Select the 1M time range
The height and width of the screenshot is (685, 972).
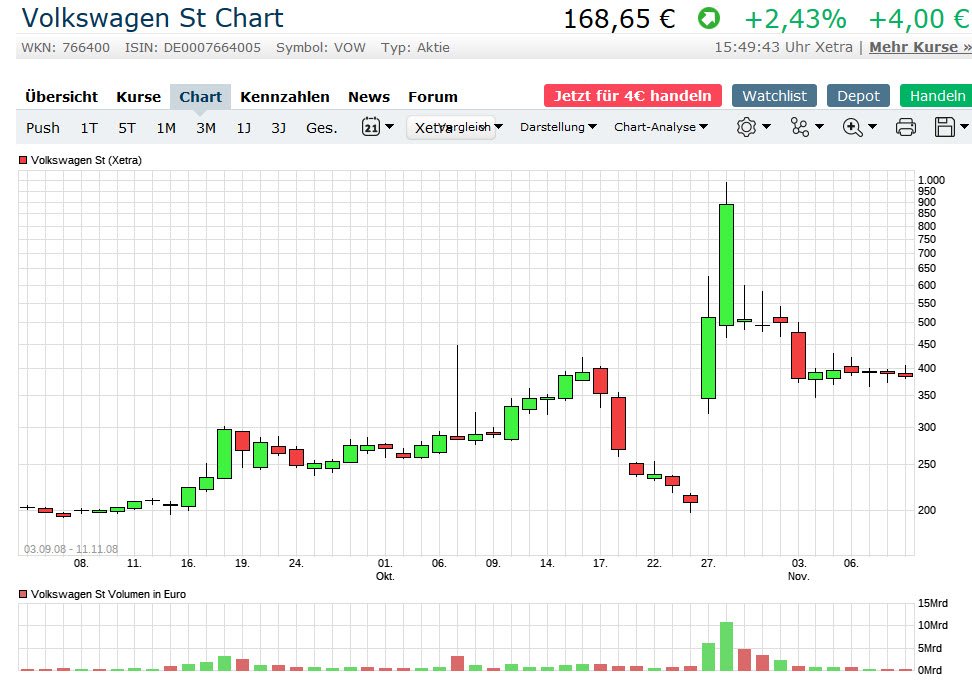coord(166,128)
